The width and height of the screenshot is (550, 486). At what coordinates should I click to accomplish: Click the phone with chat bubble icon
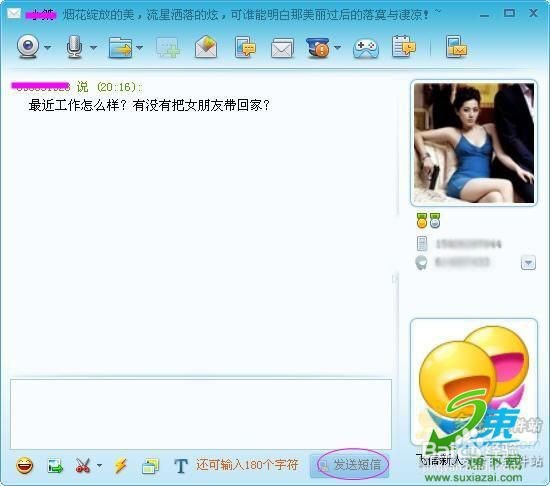coord(245,47)
